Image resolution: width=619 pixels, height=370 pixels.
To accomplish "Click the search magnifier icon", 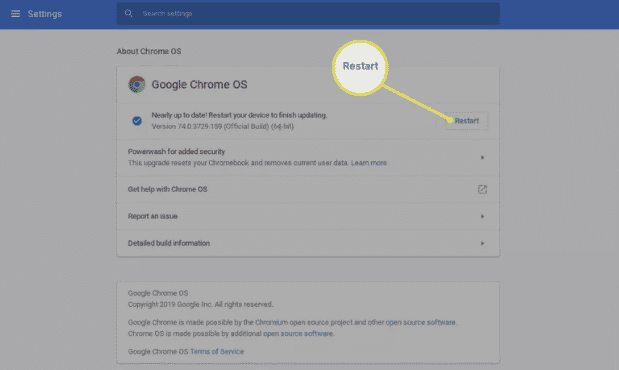I will (x=128, y=13).
